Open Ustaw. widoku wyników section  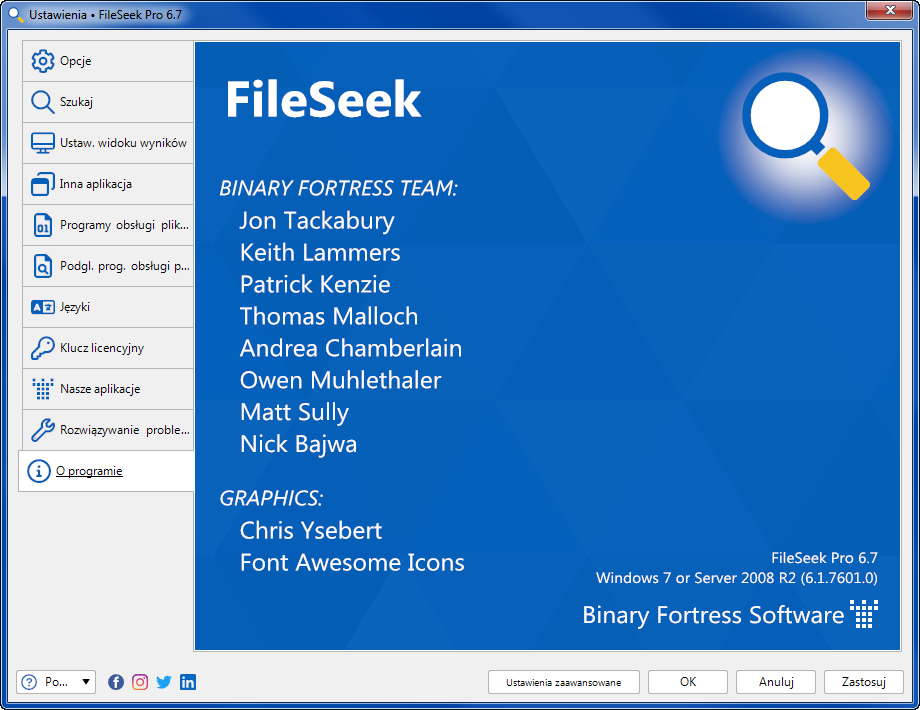pyautogui.click(x=108, y=143)
